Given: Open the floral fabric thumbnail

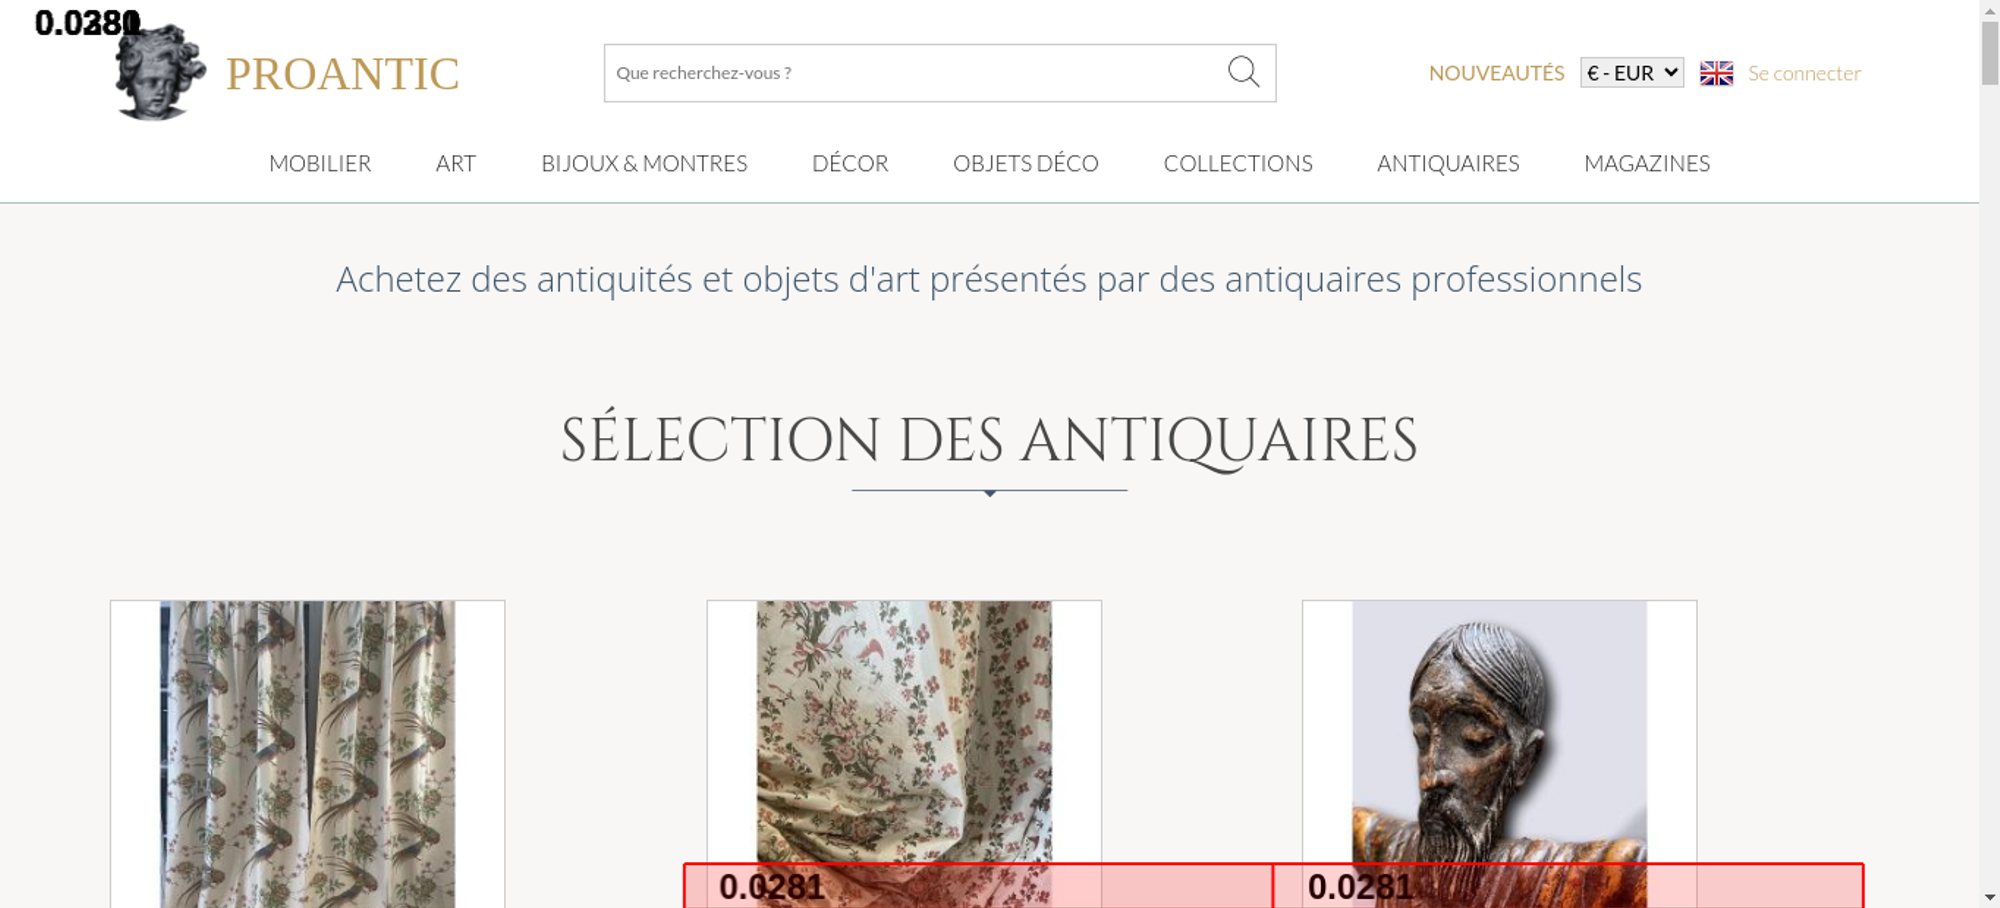Looking at the screenshot, I should pos(904,754).
